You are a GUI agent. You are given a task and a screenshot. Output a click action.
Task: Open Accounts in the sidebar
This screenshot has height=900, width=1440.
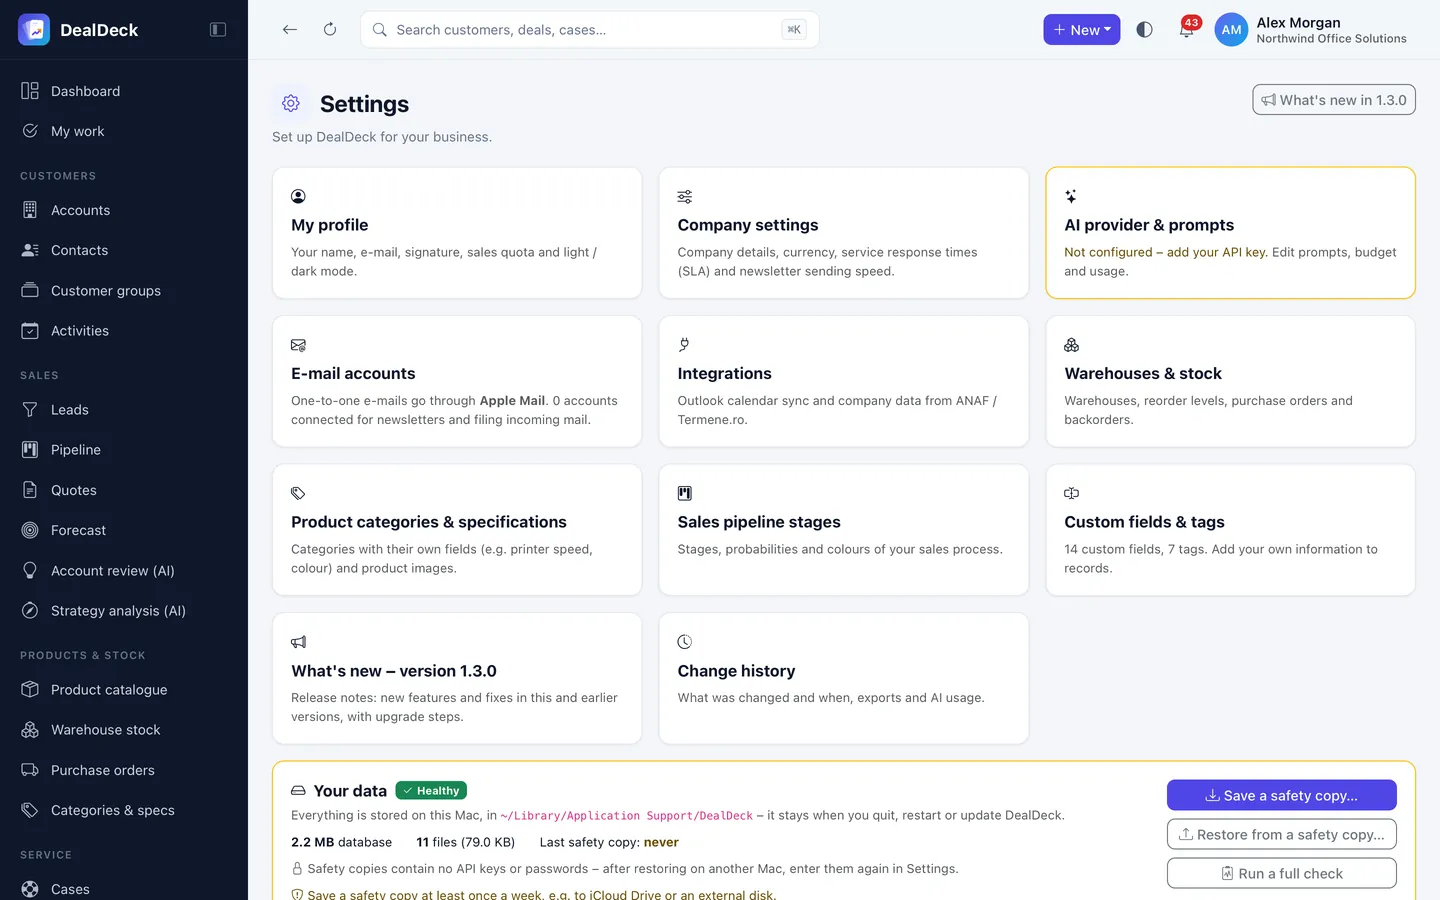pyautogui.click(x=124, y=210)
